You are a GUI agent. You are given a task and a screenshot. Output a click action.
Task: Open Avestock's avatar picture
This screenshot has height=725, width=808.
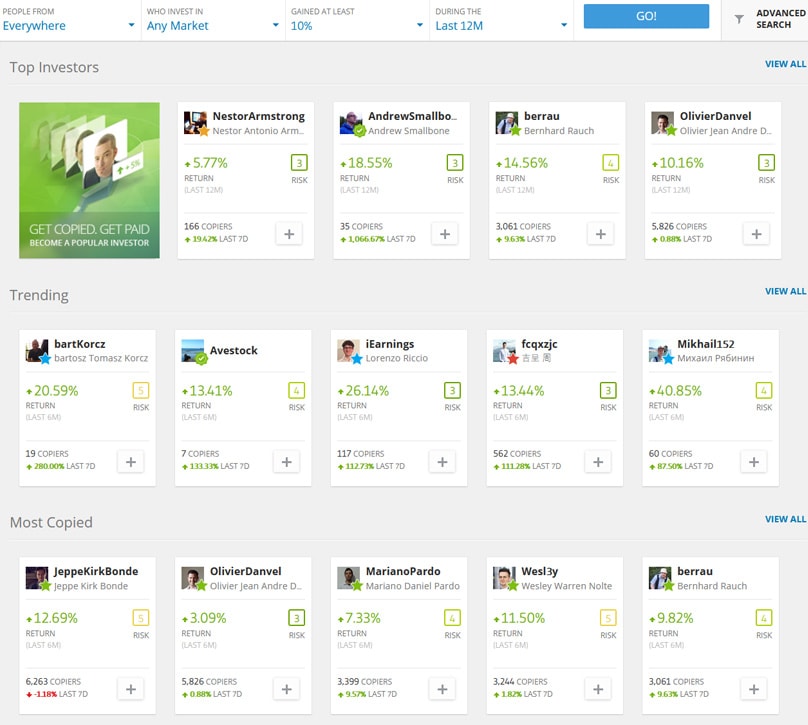pos(193,350)
